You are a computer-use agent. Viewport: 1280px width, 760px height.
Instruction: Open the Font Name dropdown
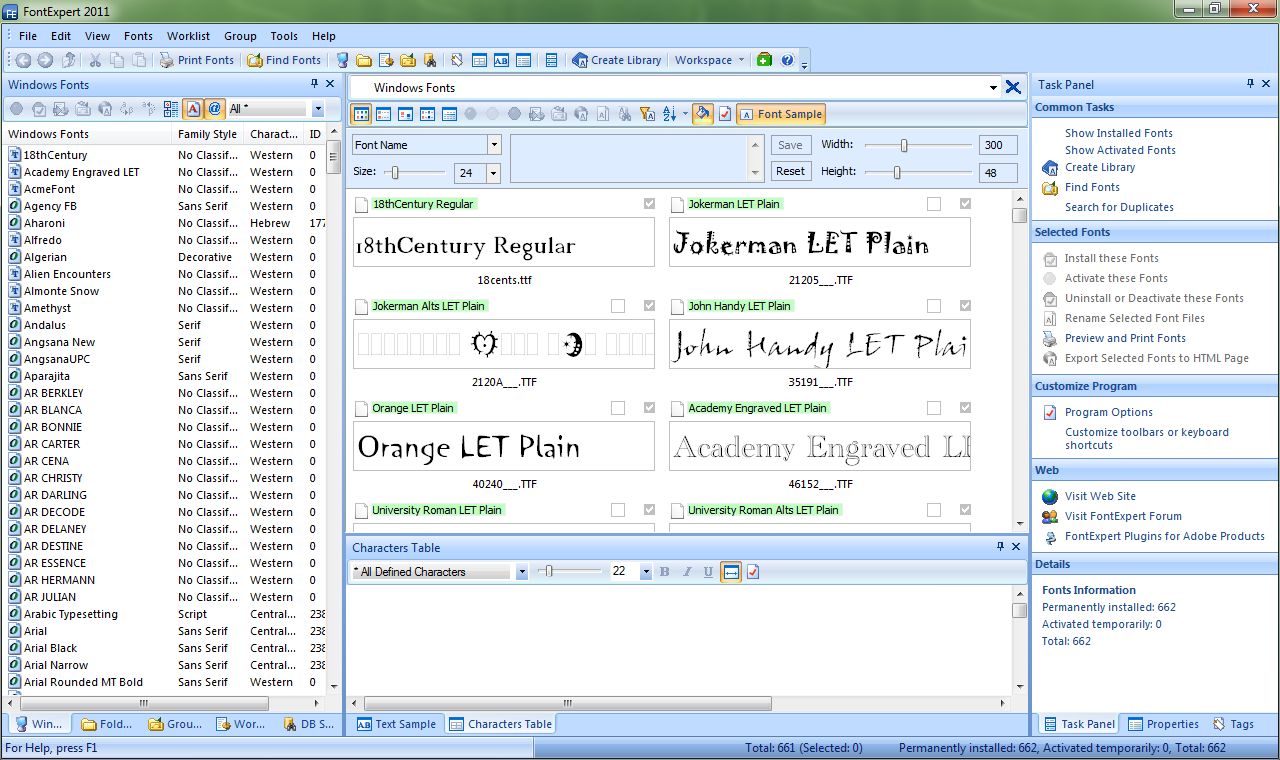(493, 145)
